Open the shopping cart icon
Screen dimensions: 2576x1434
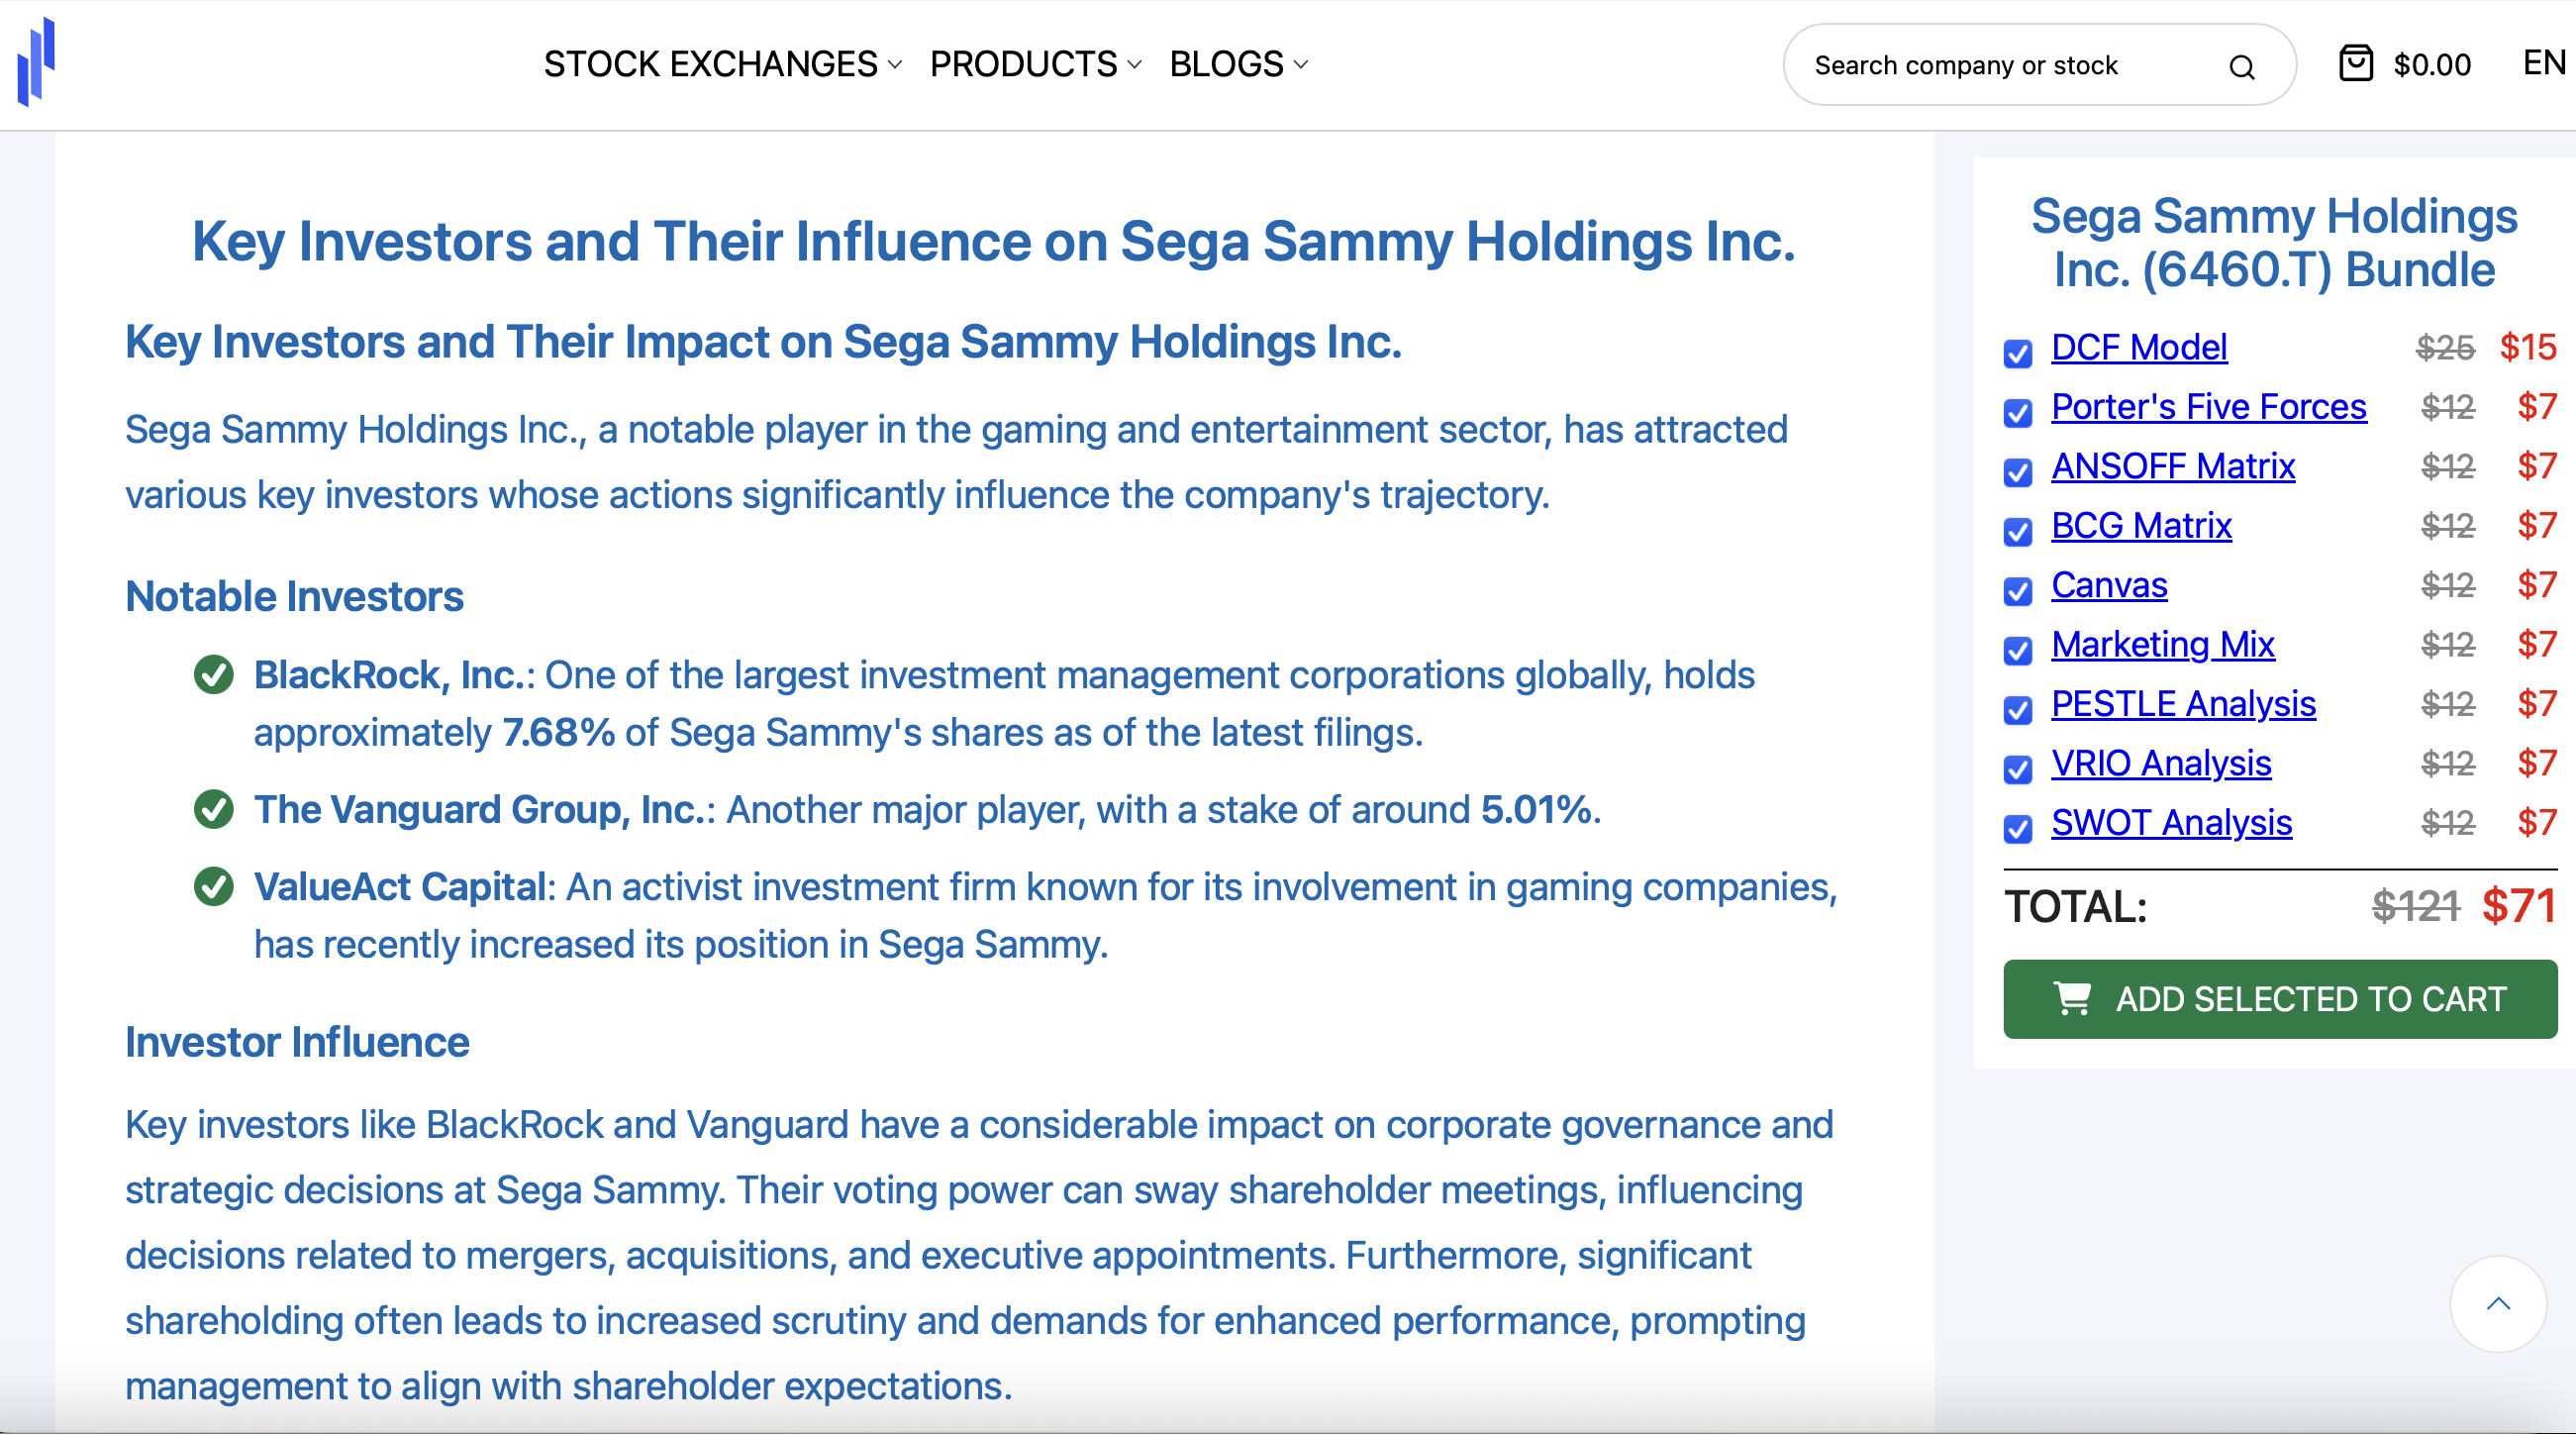pyautogui.click(x=2355, y=64)
